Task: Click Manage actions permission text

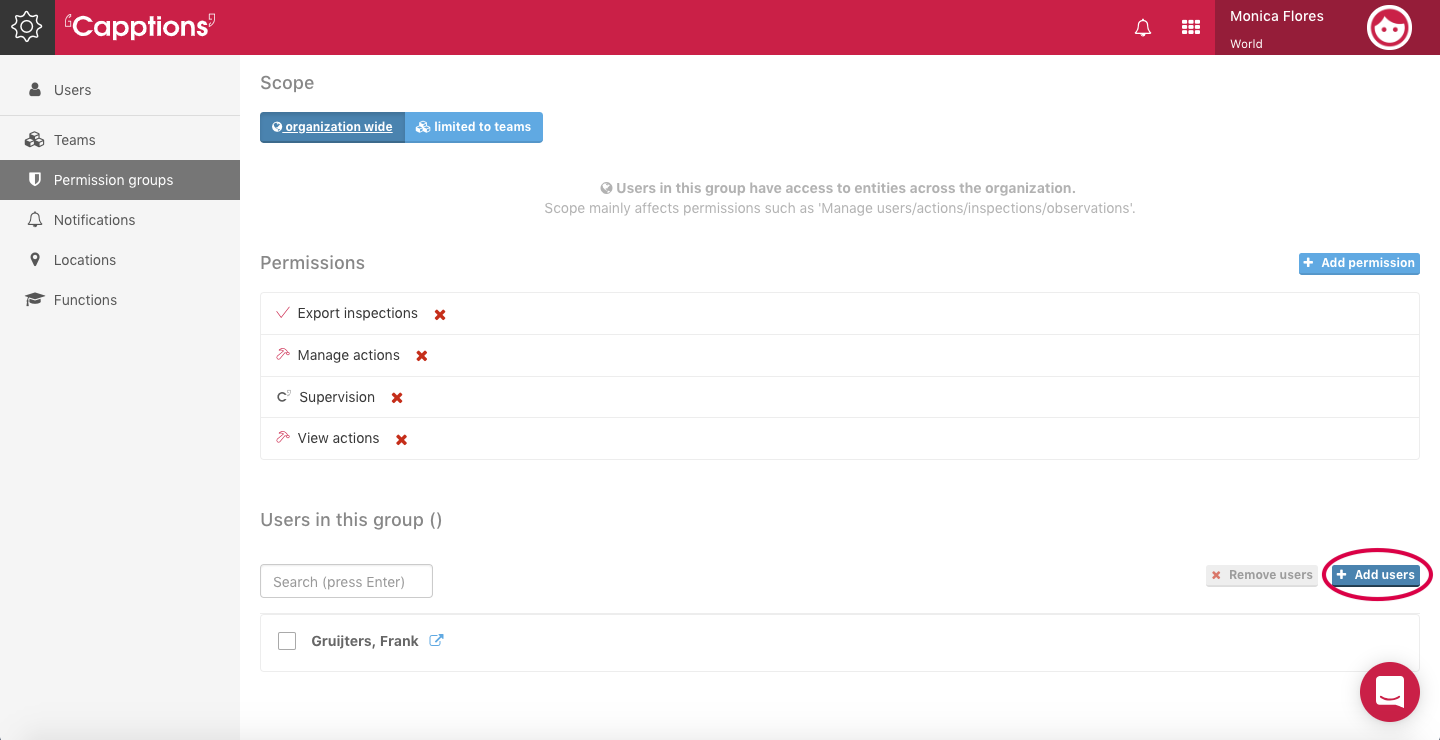Action: click(x=349, y=355)
